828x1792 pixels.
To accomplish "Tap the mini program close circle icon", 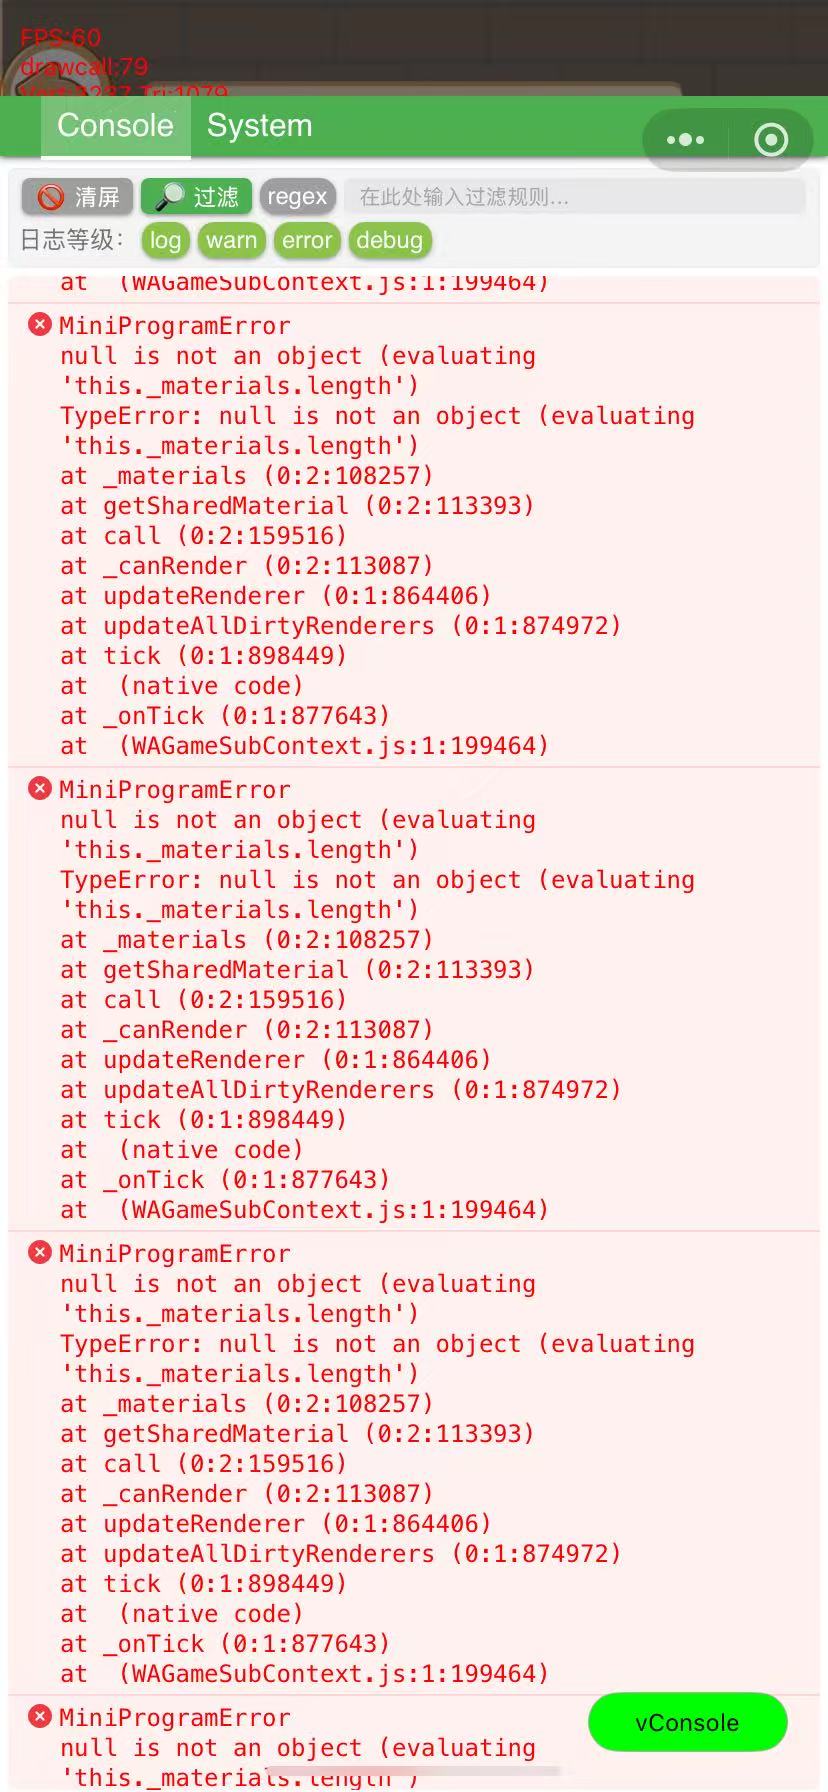I will click(770, 140).
